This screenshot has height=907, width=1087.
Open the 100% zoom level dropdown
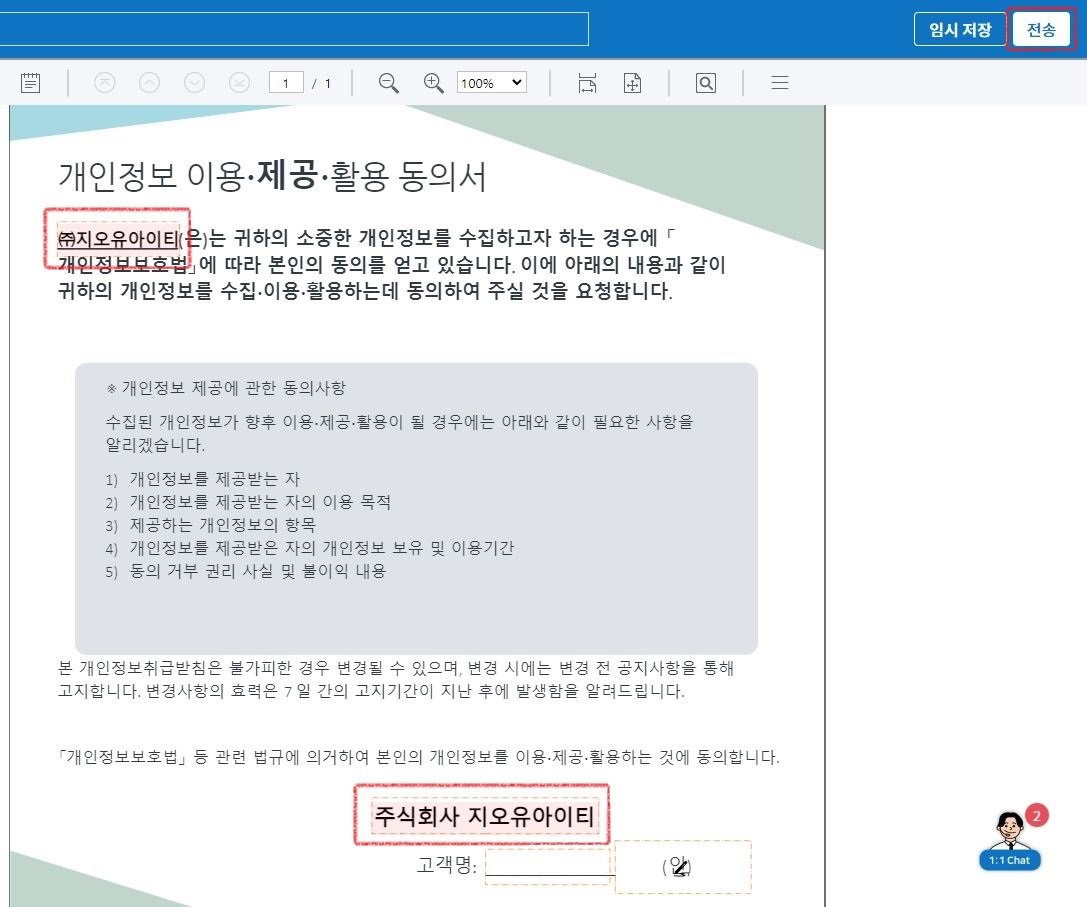tap(492, 83)
